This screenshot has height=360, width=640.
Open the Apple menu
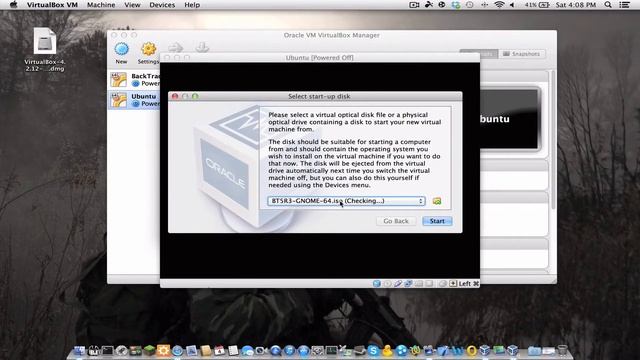[13, 5]
